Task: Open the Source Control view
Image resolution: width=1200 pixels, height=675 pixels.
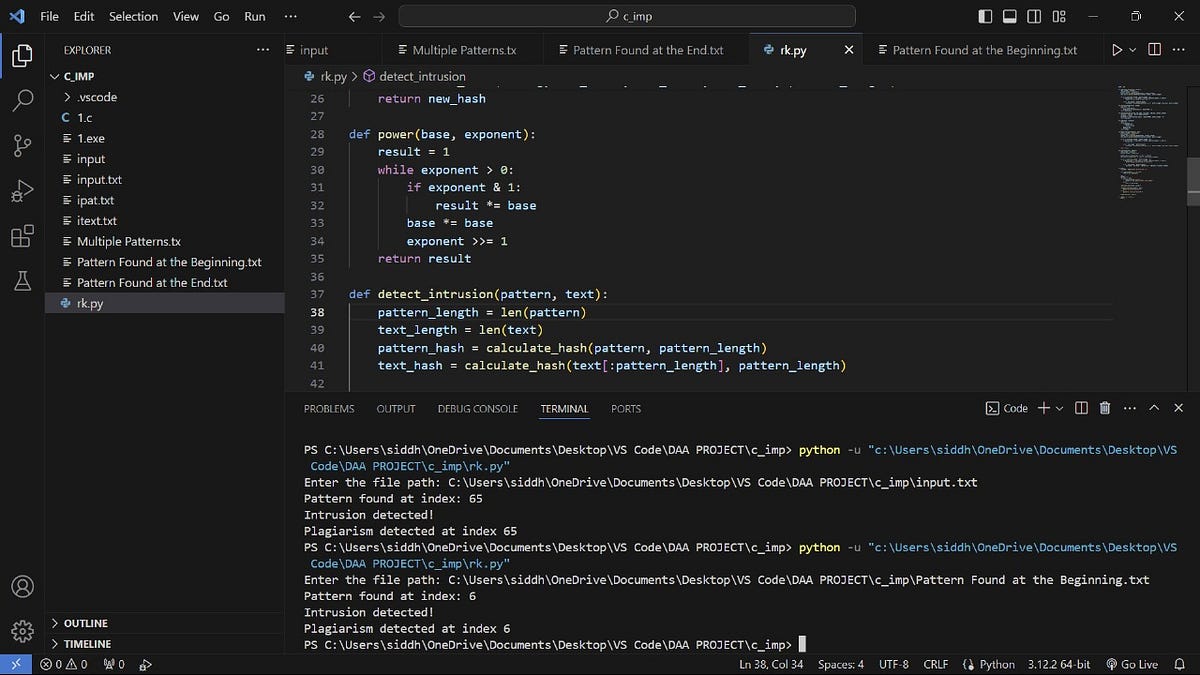Action: pos(22,145)
